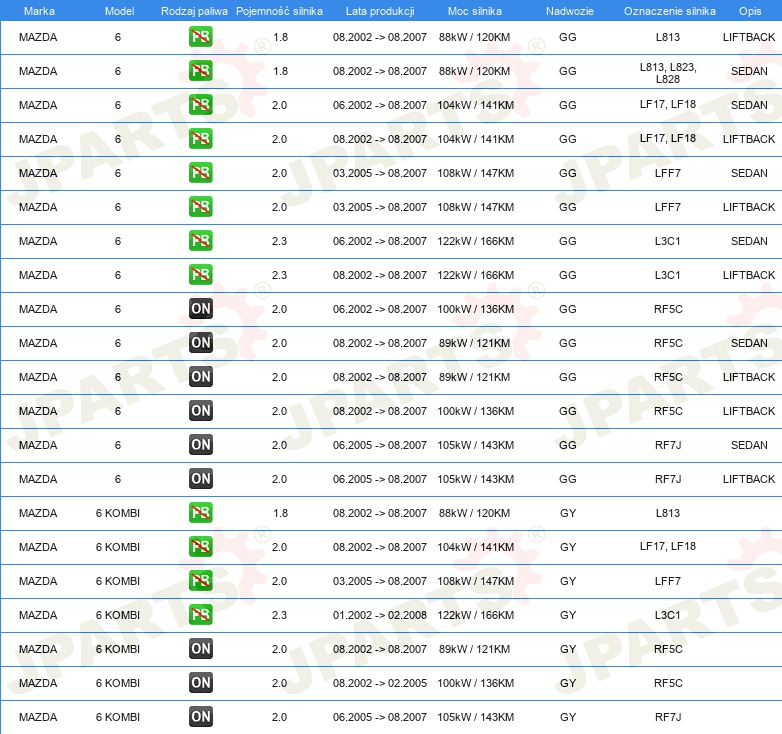Click the Rodzaj paliwa column header
The image size is (782, 734).
click(x=194, y=10)
